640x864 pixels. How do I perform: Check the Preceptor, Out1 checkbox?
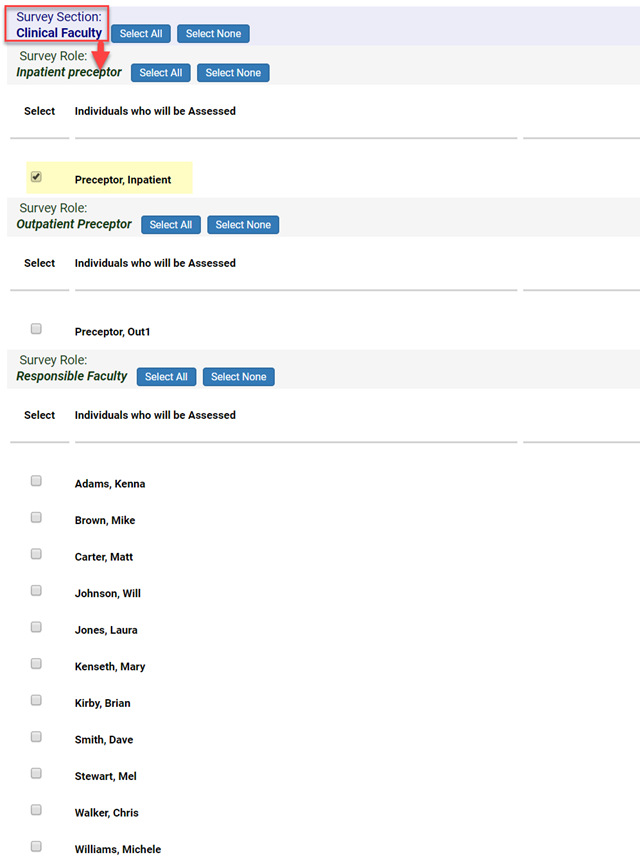37,329
